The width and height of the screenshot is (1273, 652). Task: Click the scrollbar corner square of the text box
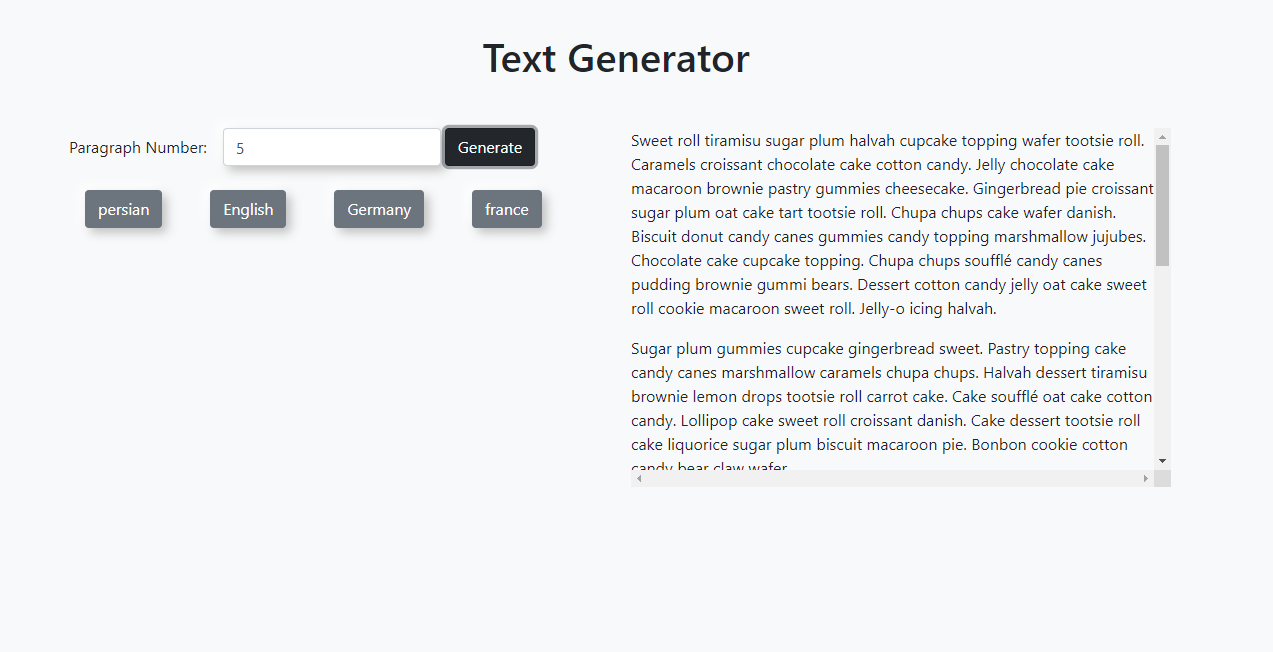pos(1162,479)
